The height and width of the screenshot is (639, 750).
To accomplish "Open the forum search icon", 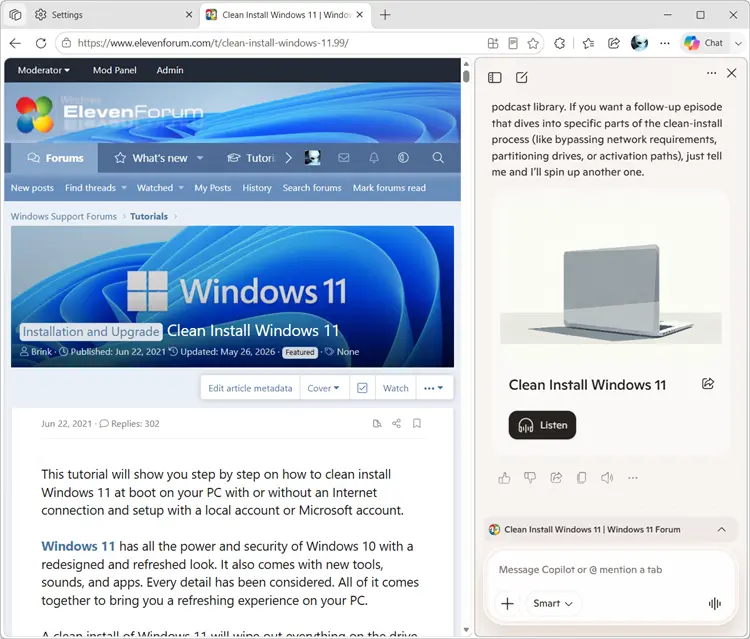I will tap(438, 158).
